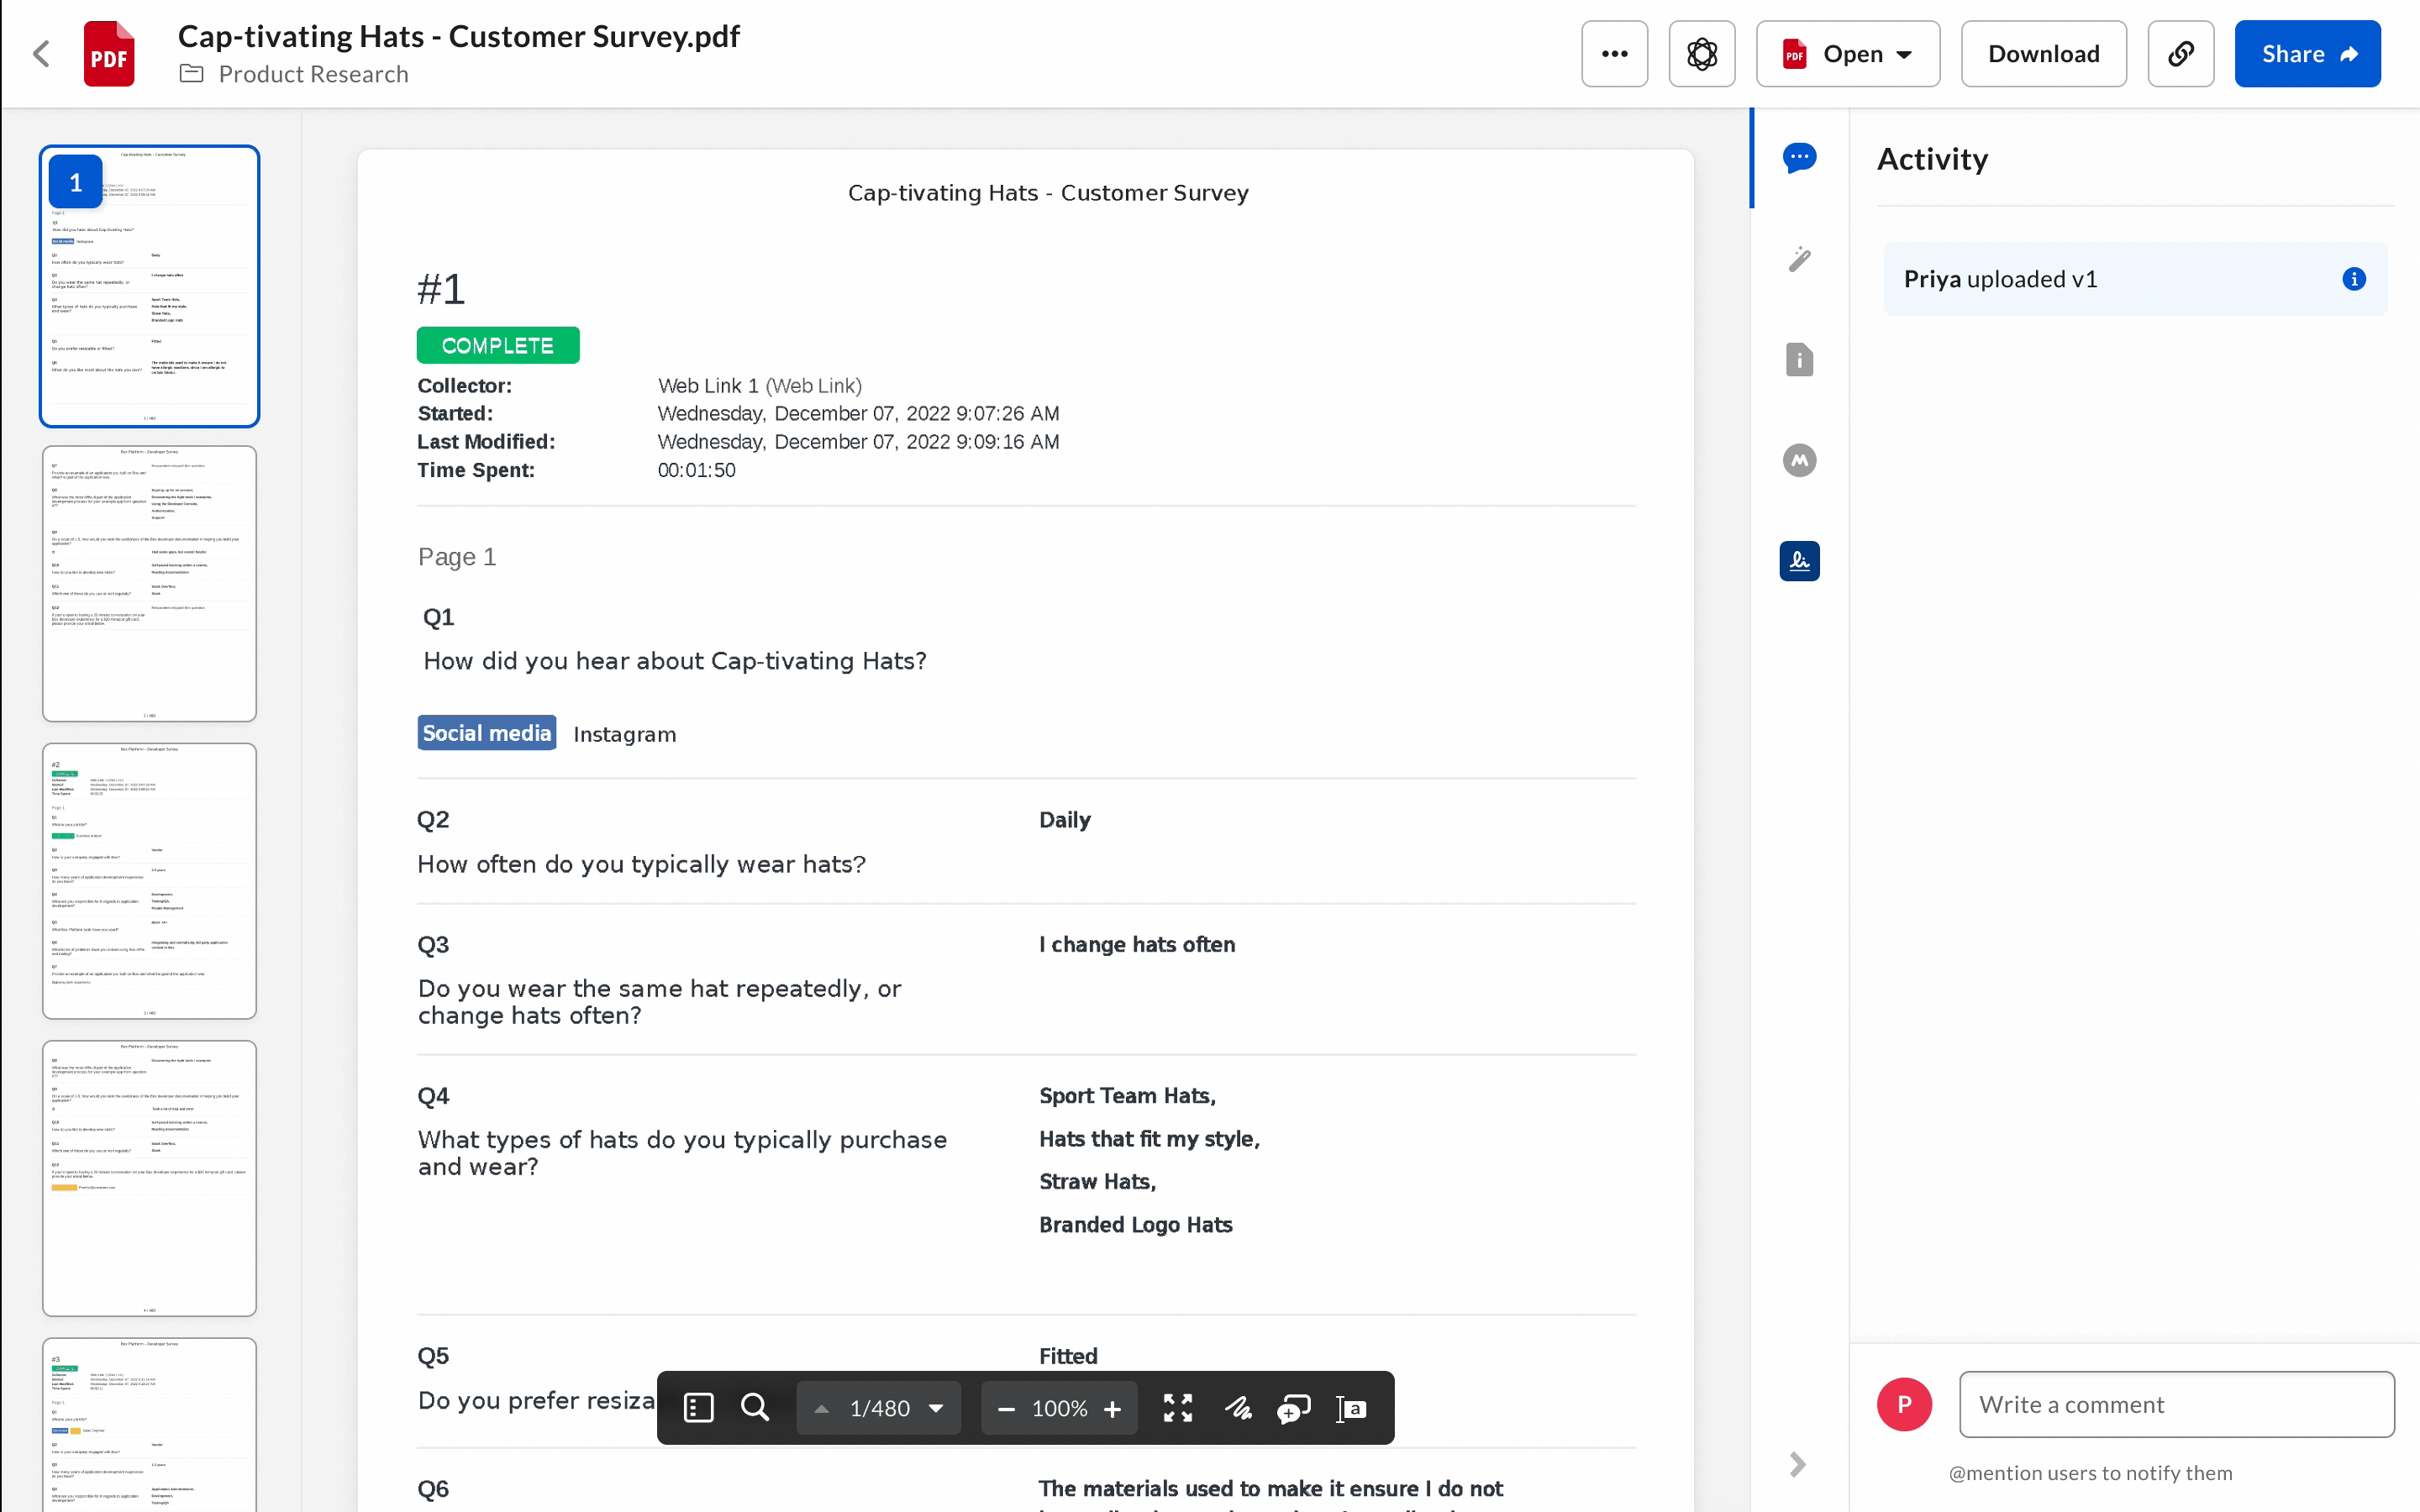Click the Instagram answer text
Image resolution: width=2420 pixels, height=1512 pixels.
(625, 734)
